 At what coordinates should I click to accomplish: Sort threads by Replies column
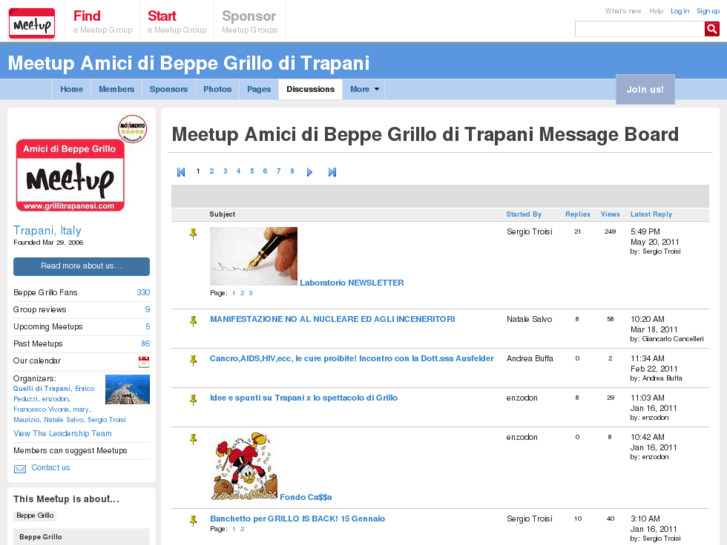[577, 214]
